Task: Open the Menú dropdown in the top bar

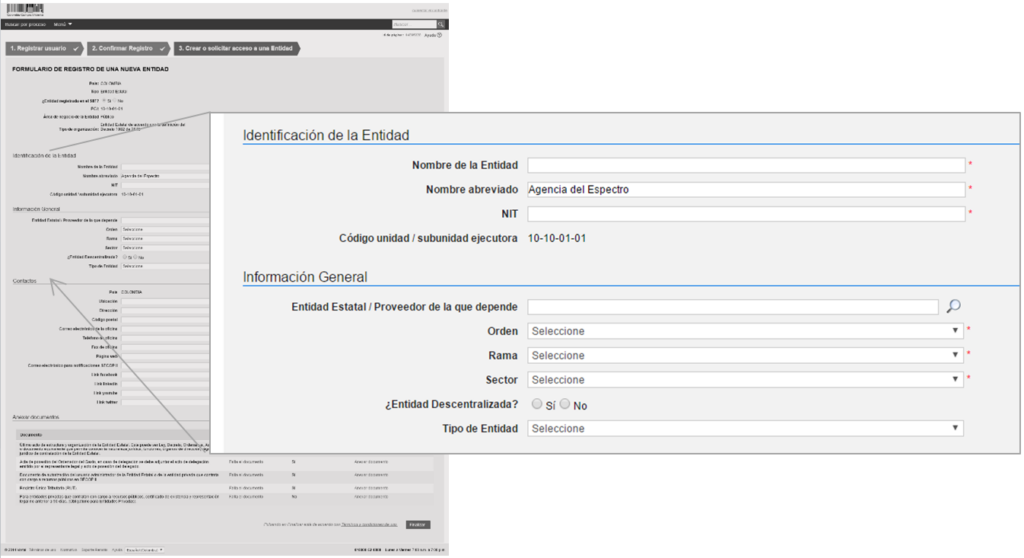Action: click(x=62, y=24)
